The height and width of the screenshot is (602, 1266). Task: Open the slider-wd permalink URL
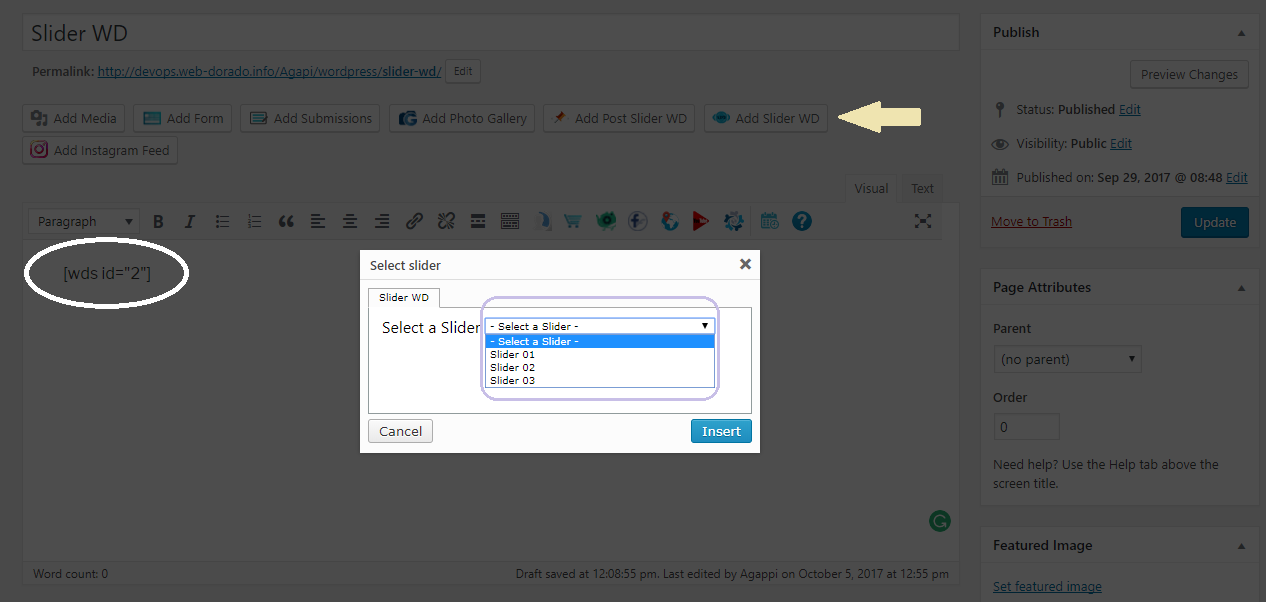pyautogui.click(x=269, y=72)
